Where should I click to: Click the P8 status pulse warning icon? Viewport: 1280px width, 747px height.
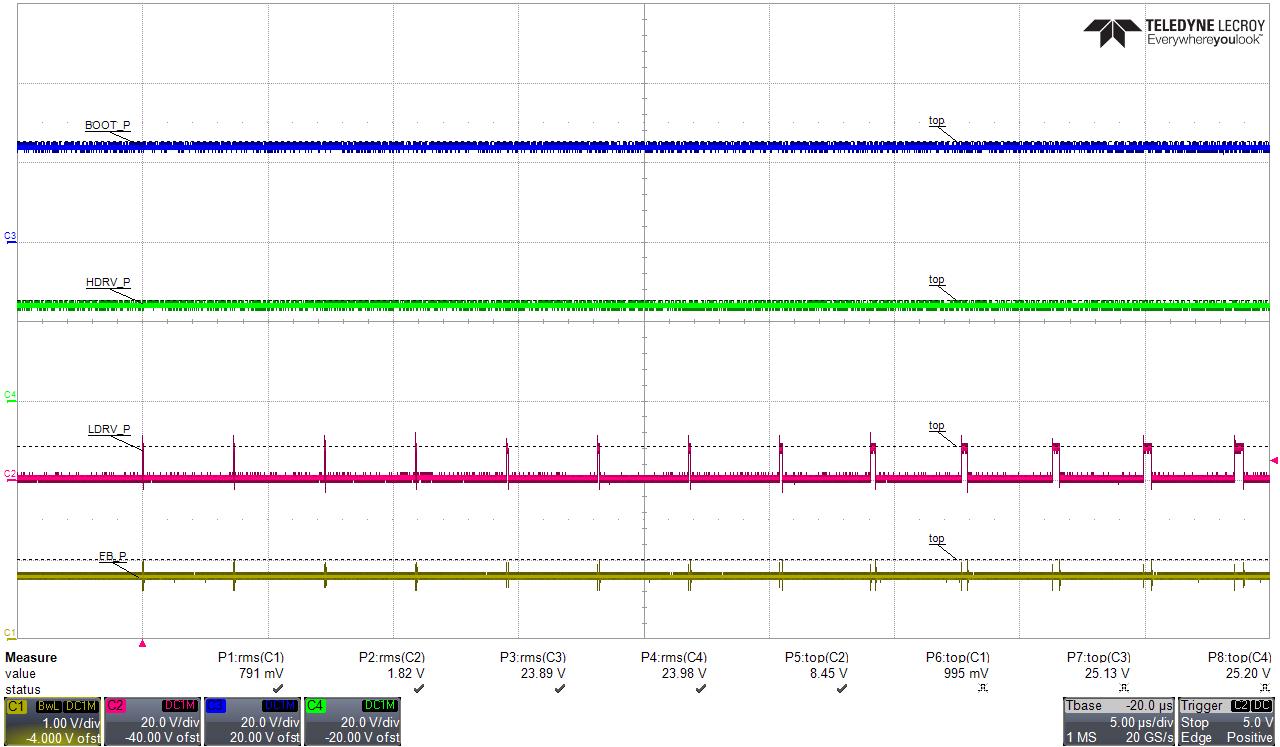[x=1265, y=689]
